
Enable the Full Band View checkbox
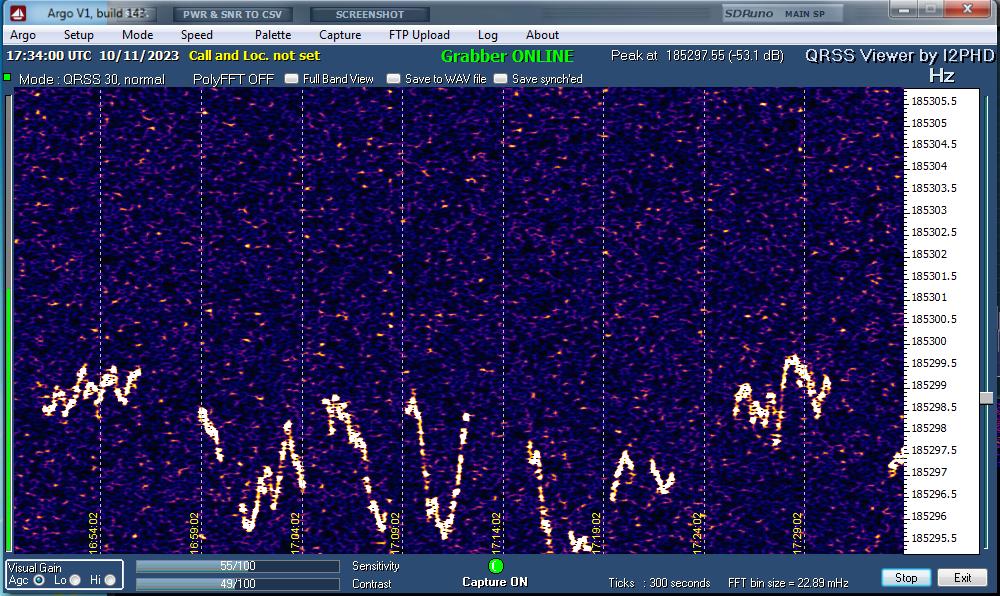tap(291, 79)
